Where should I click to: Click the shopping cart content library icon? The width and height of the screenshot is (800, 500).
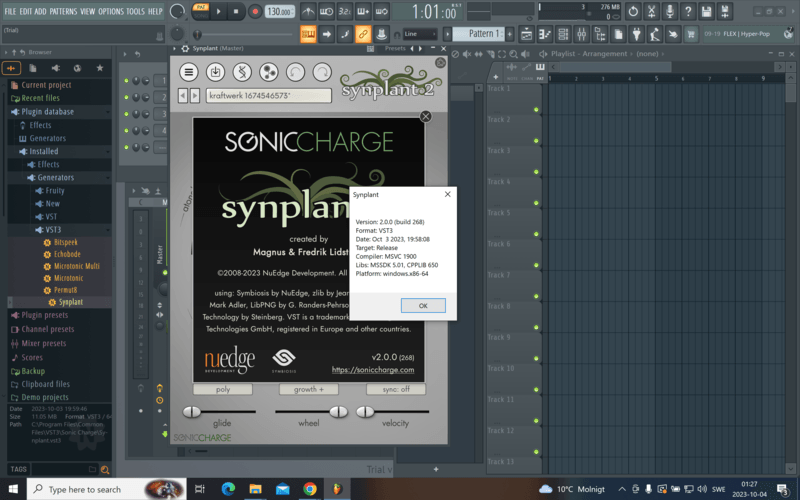[691, 34]
